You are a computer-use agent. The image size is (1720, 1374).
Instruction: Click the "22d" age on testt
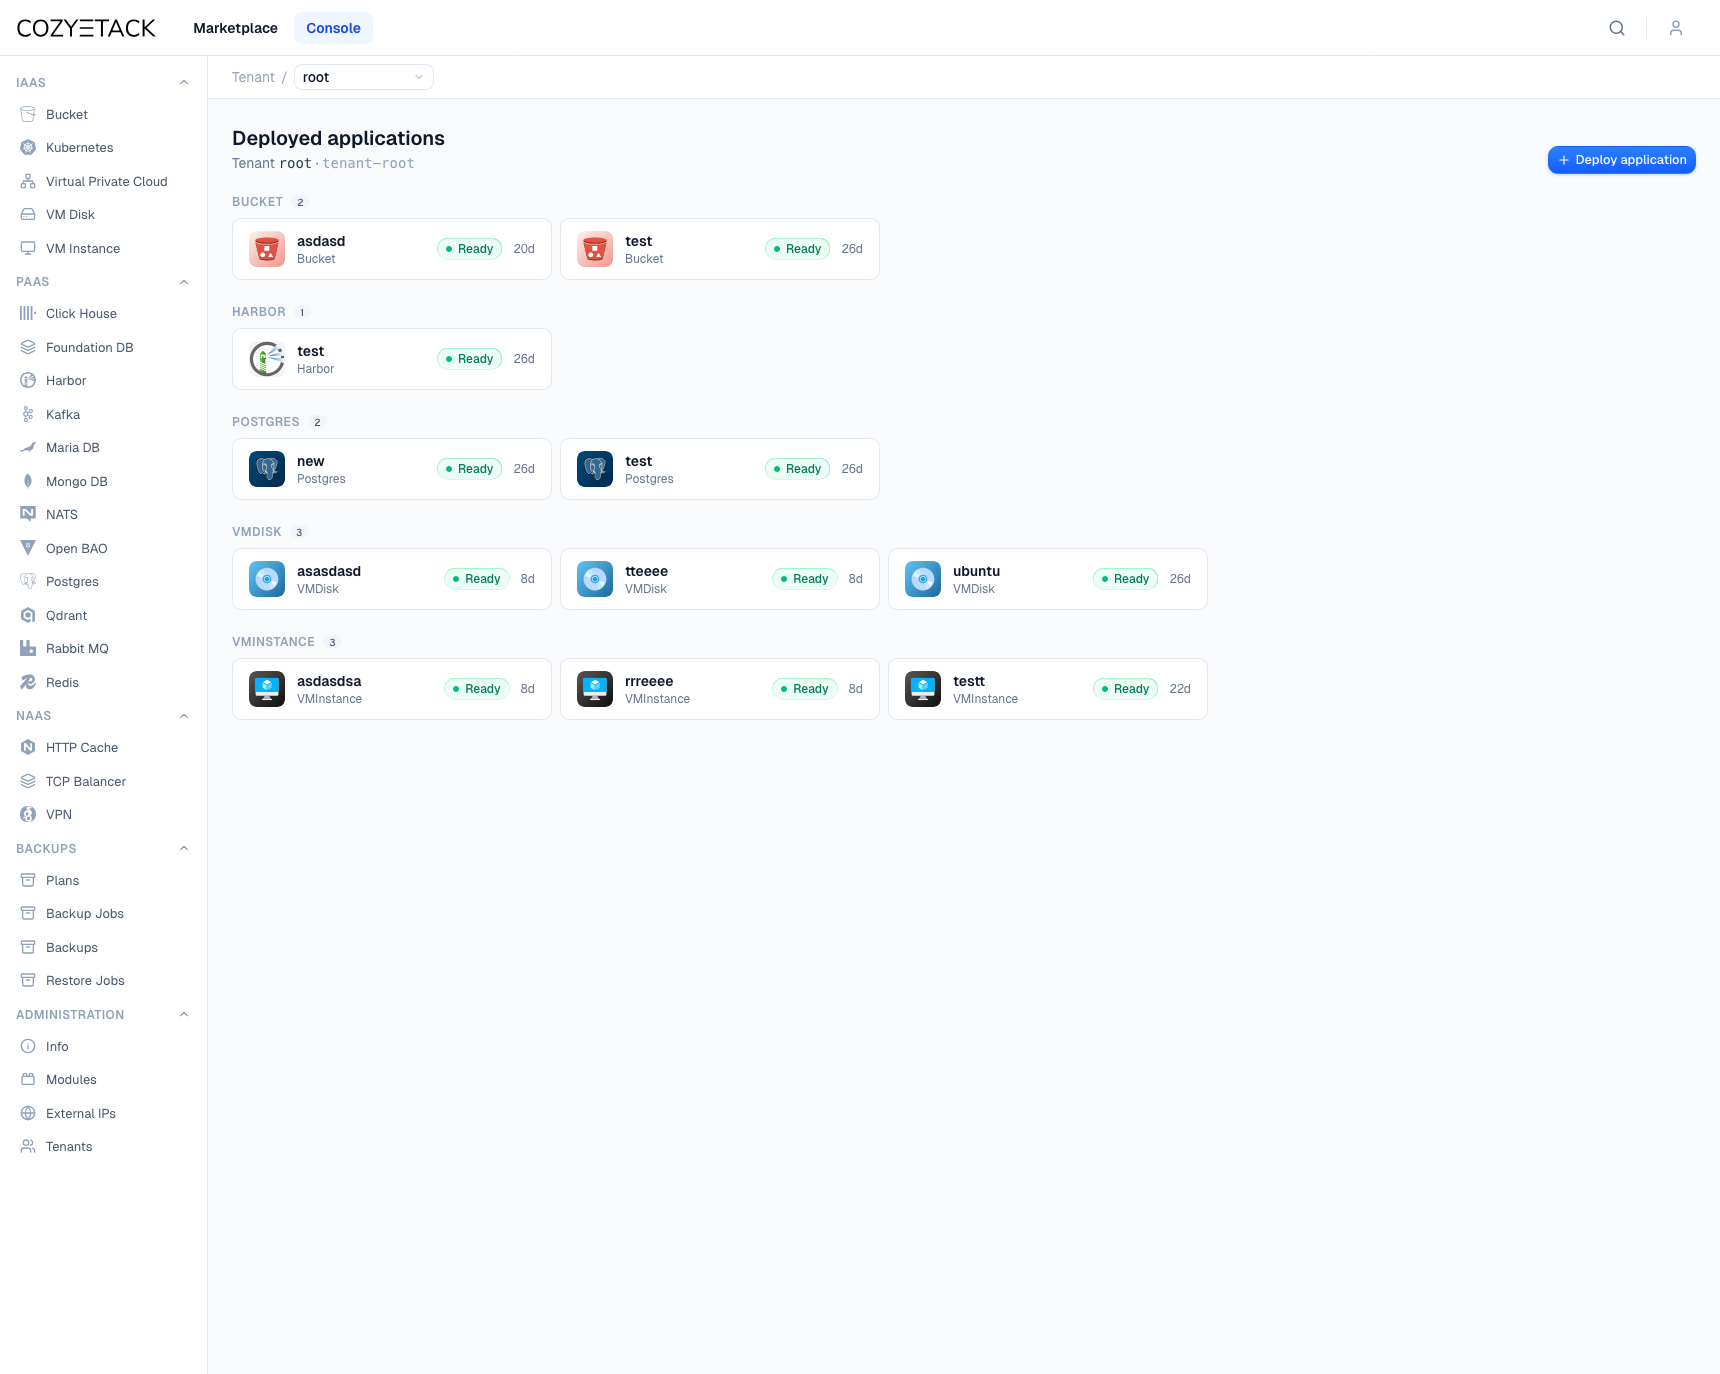click(1180, 689)
